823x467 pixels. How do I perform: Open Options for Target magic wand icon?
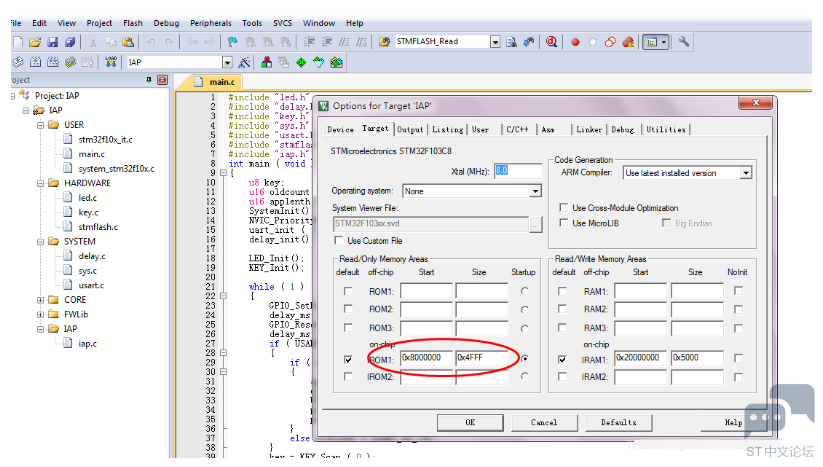pyautogui.click(x=244, y=62)
